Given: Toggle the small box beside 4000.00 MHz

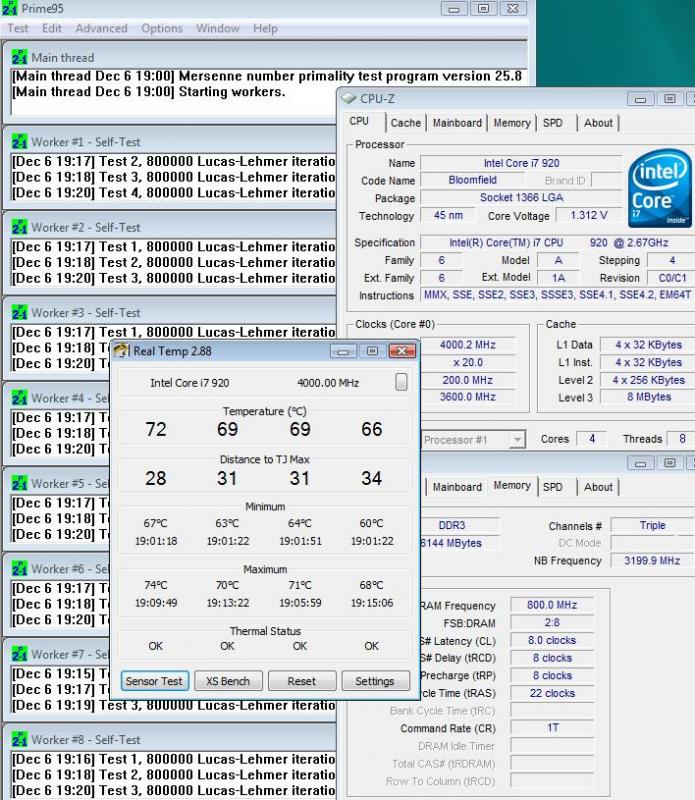Looking at the screenshot, I should click(x=401, y=382).
